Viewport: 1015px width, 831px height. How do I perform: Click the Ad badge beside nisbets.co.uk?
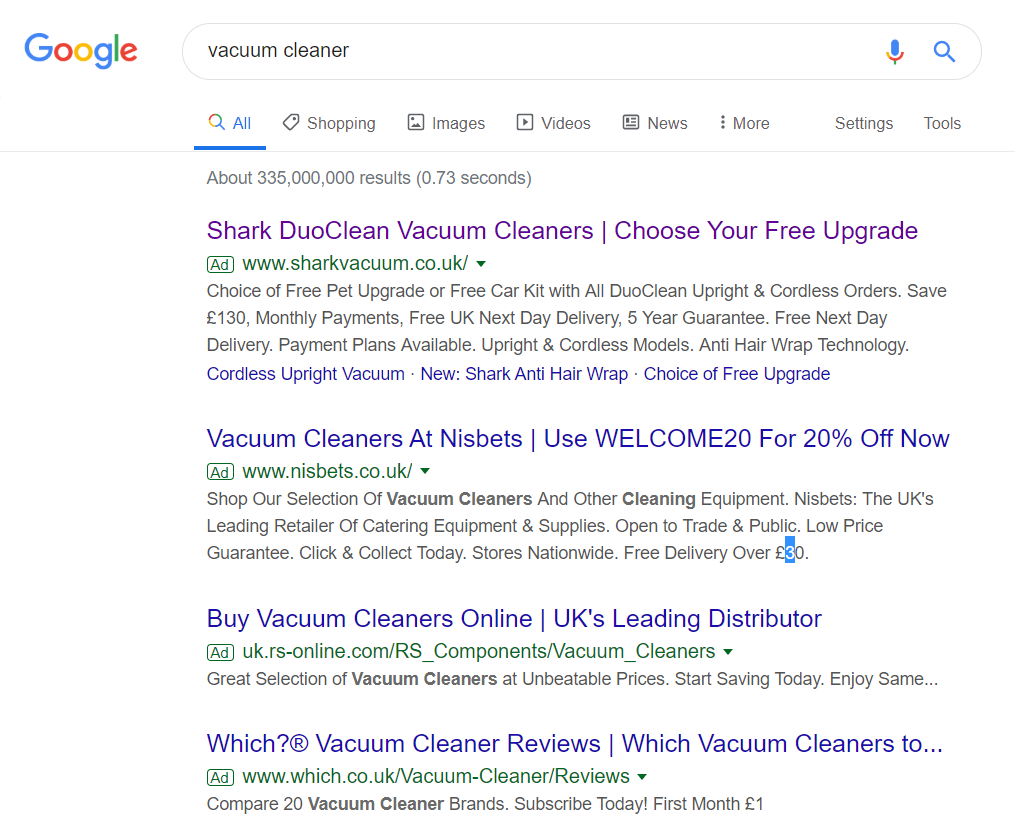220,472
